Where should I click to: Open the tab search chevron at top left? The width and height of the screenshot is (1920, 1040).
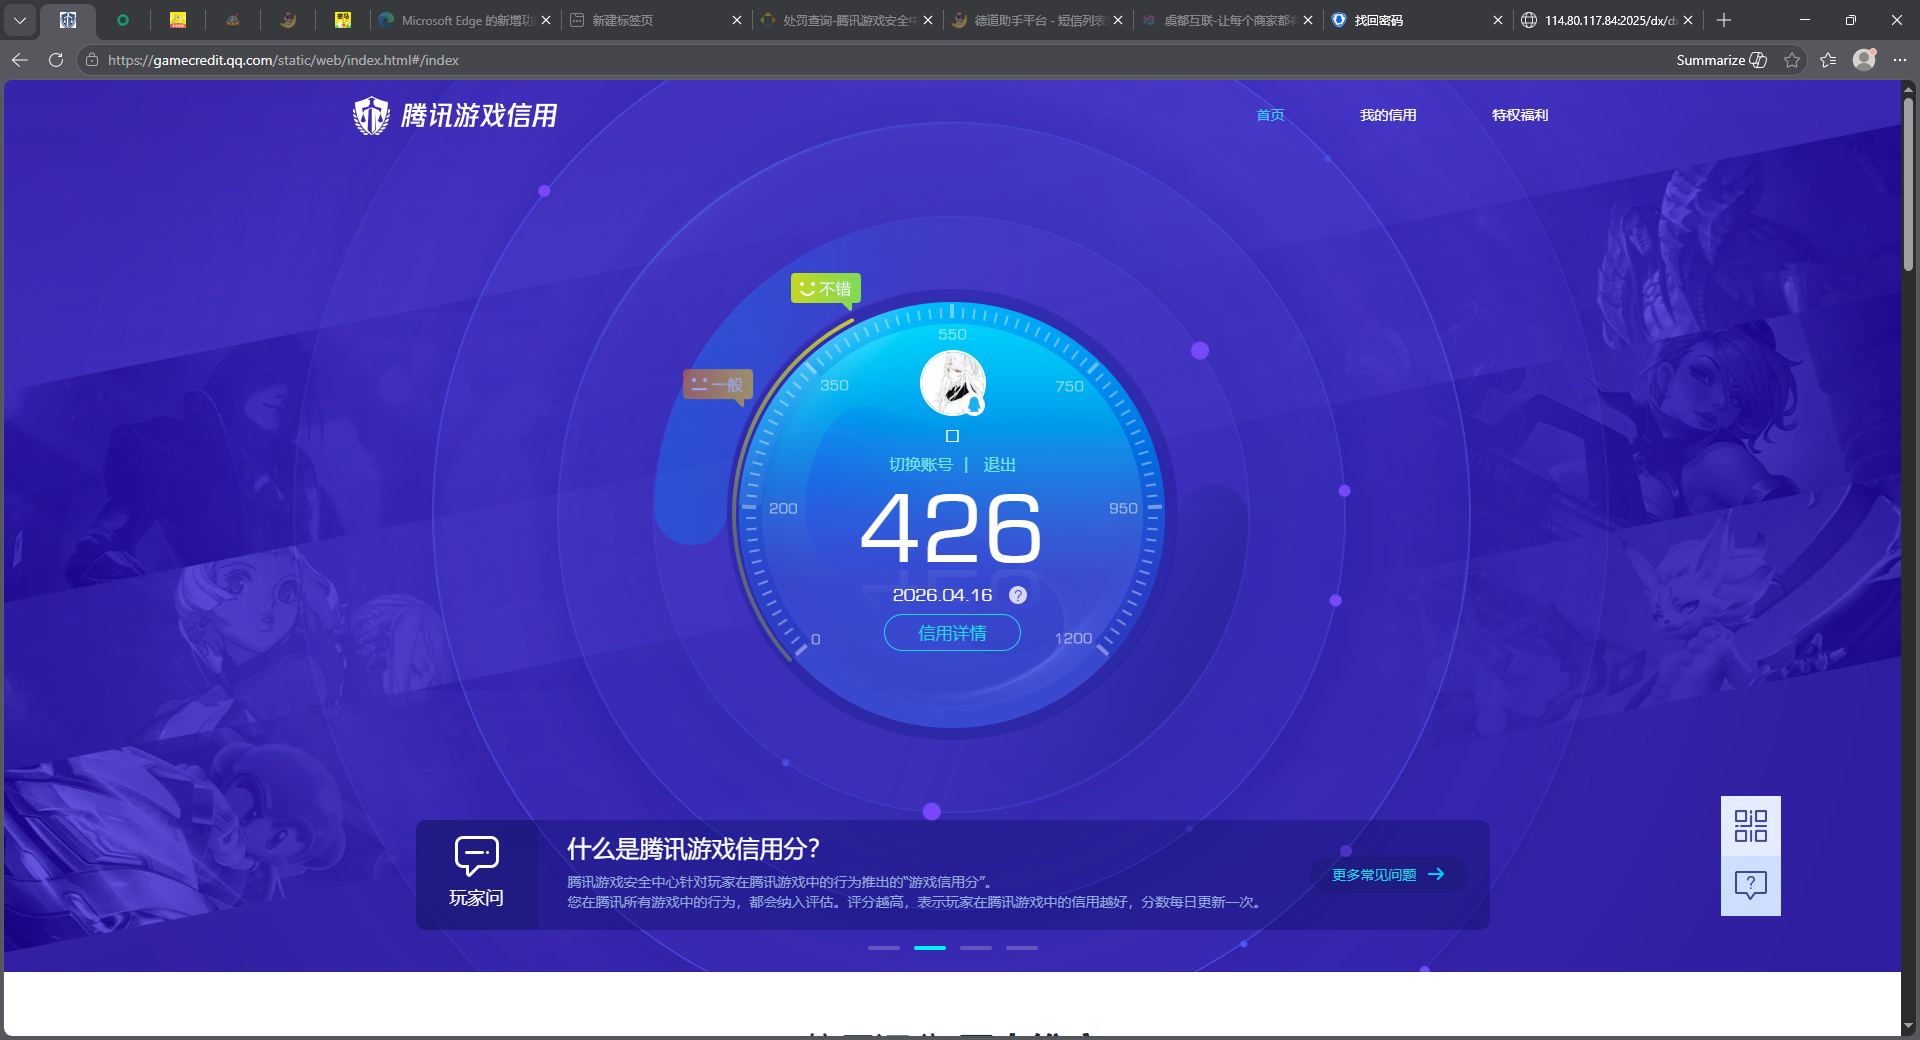point(20,20)
